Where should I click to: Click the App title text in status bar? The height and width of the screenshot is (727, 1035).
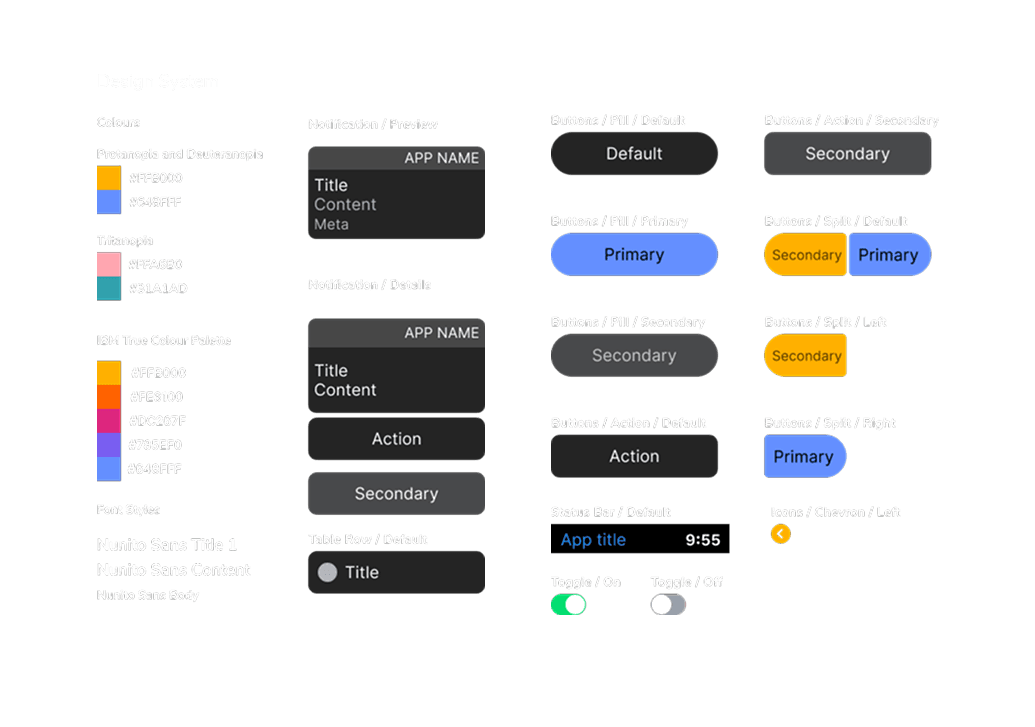[x=593, y=539]
